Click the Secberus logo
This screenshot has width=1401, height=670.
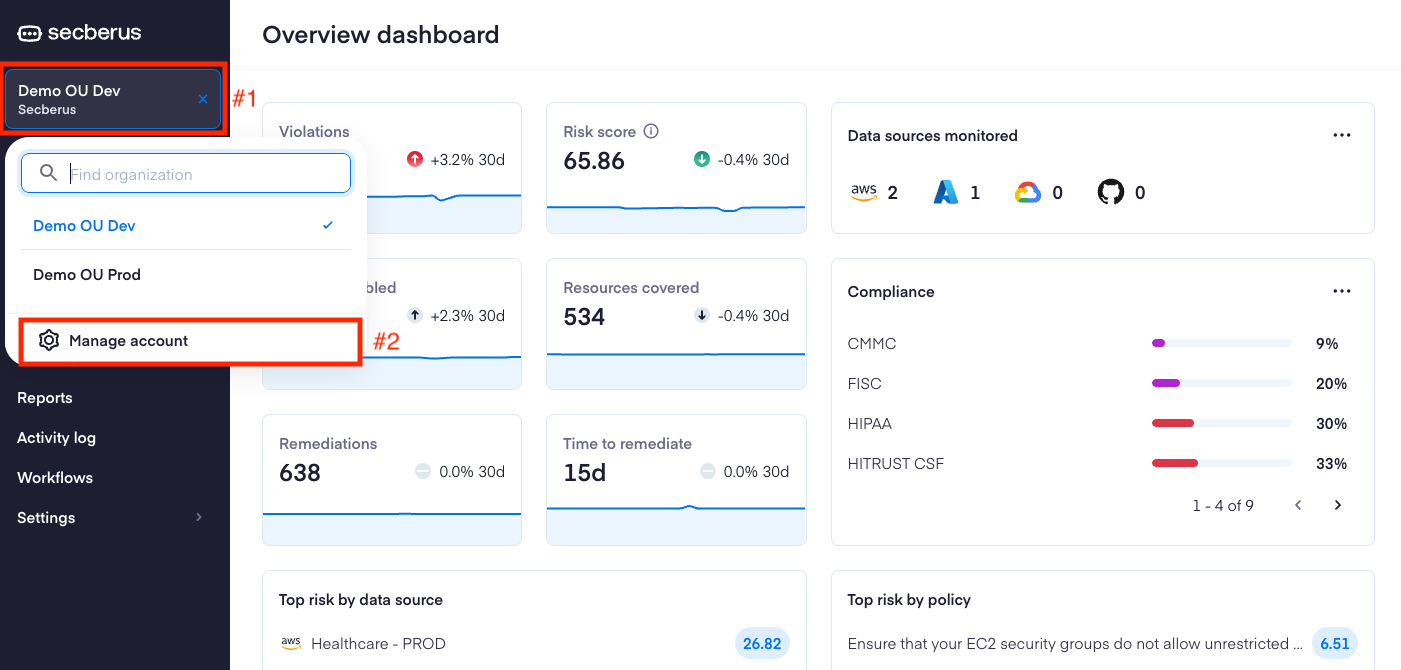pos(80,33)
